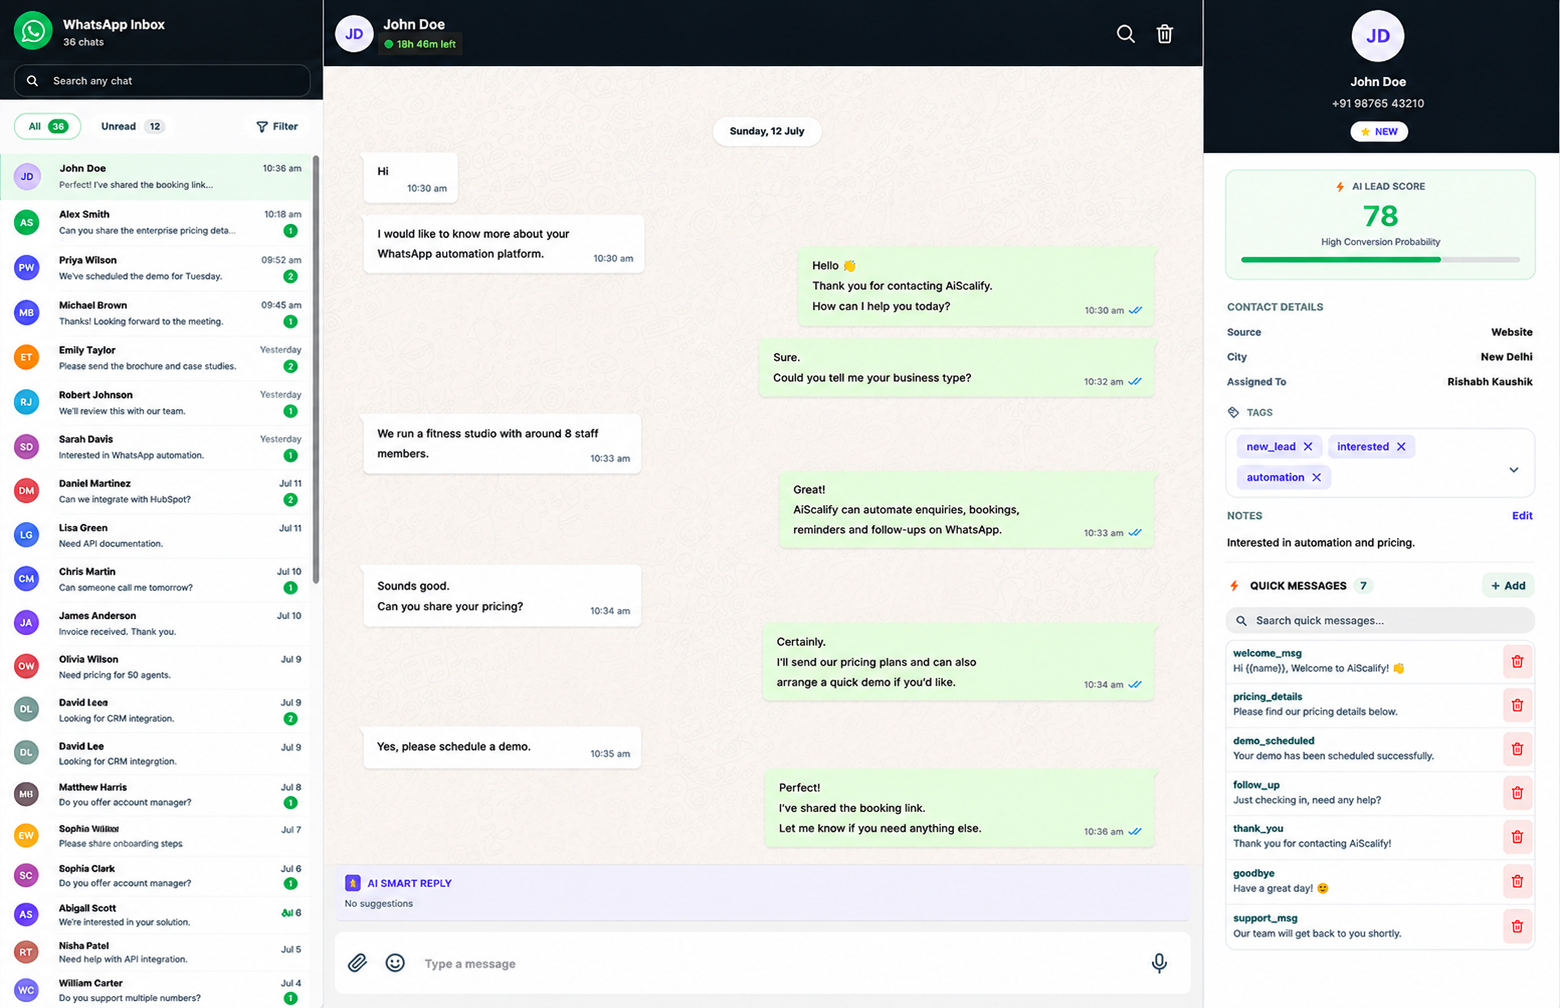Remove the interested tag

point(1401,447)
